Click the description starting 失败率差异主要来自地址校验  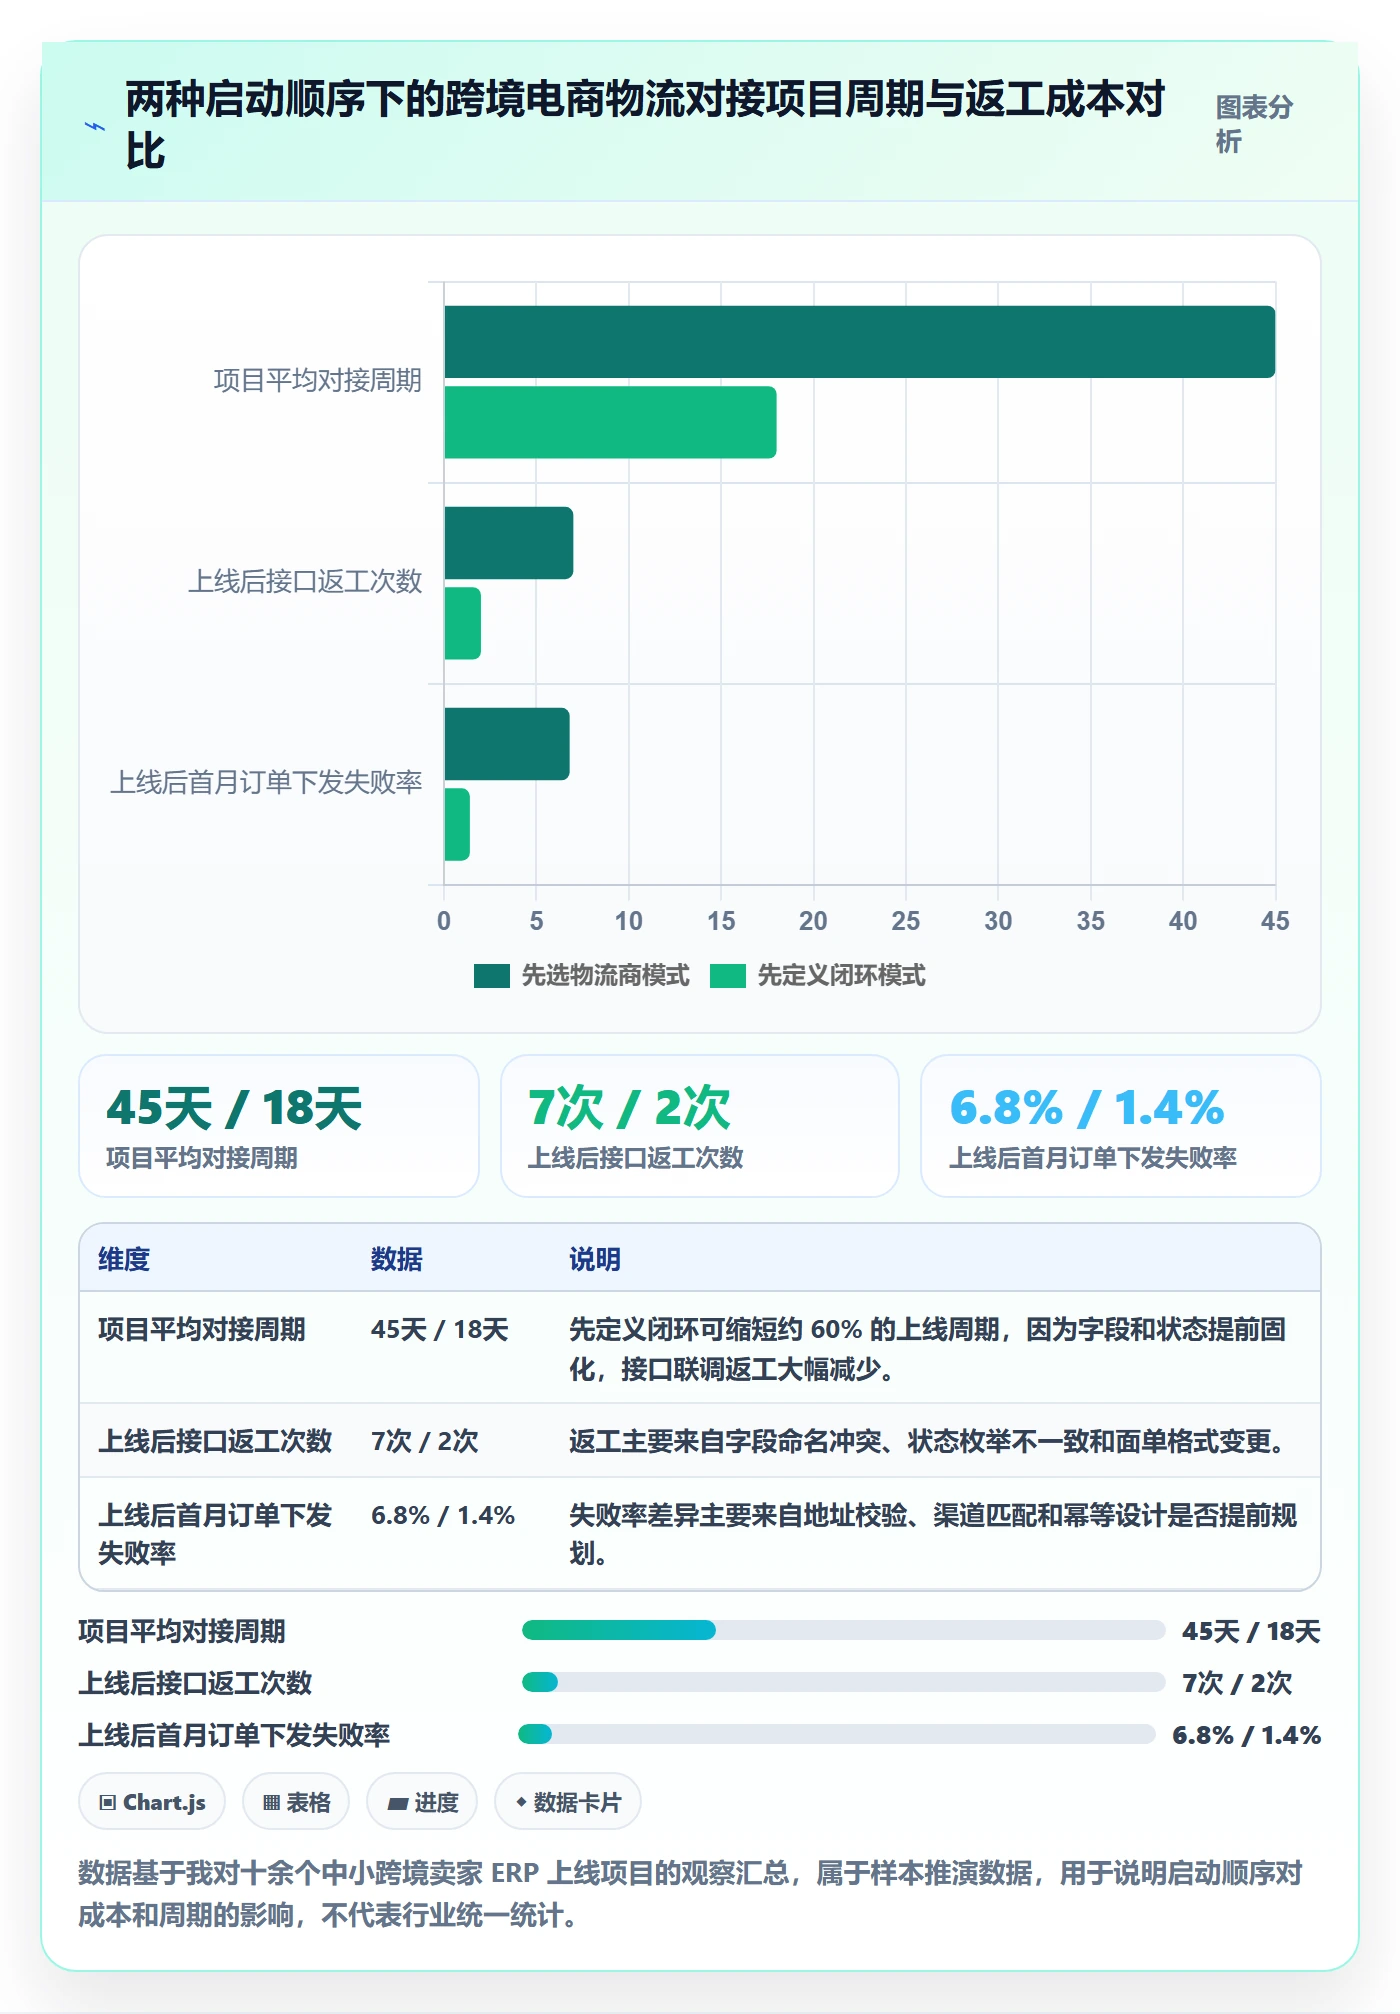(934, 1534)
